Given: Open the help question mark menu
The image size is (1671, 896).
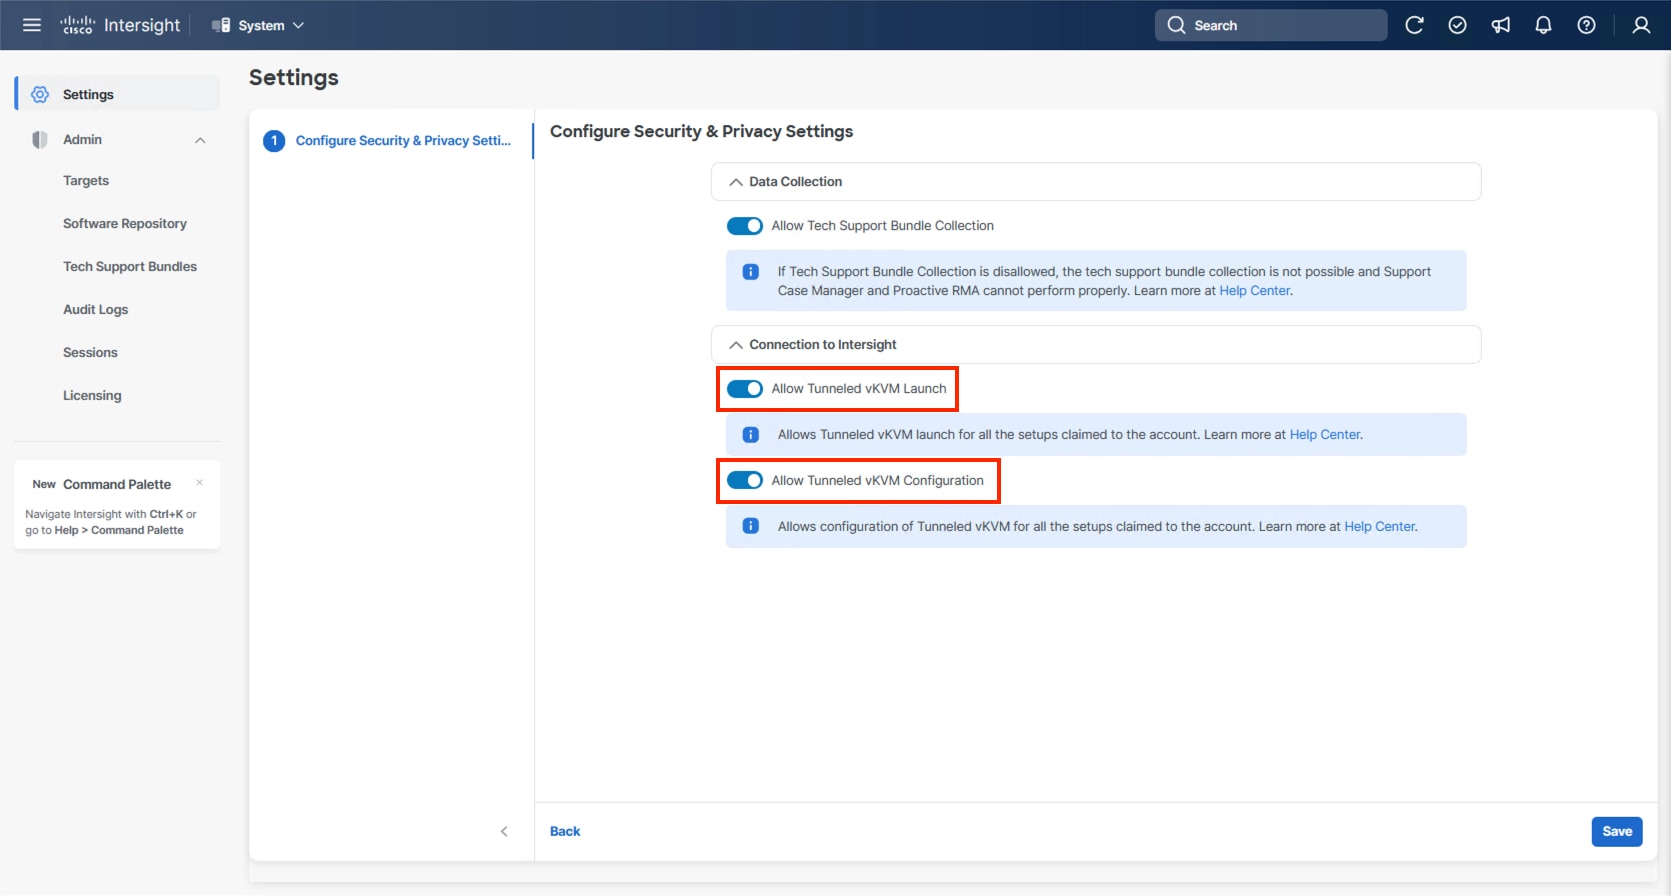Looking at the screenshot, I should click(1586, 25).
